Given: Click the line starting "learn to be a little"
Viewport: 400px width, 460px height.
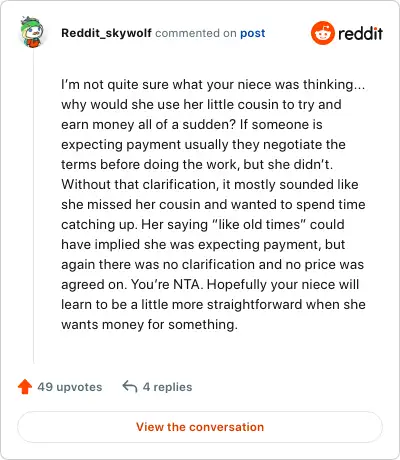Looking at the screenshot, I should pos(213,305).
